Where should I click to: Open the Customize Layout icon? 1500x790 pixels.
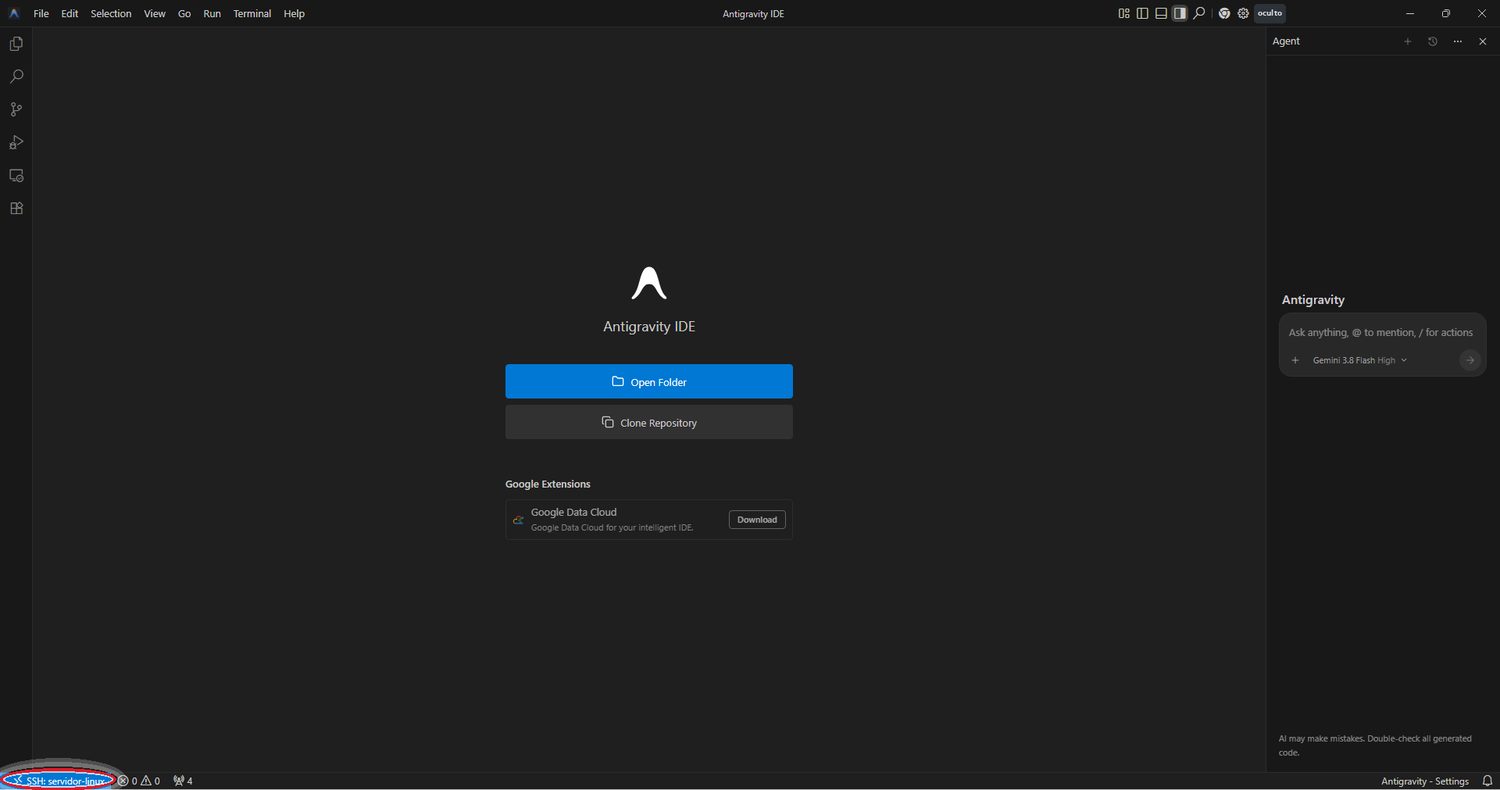[x=1124, y=14]
